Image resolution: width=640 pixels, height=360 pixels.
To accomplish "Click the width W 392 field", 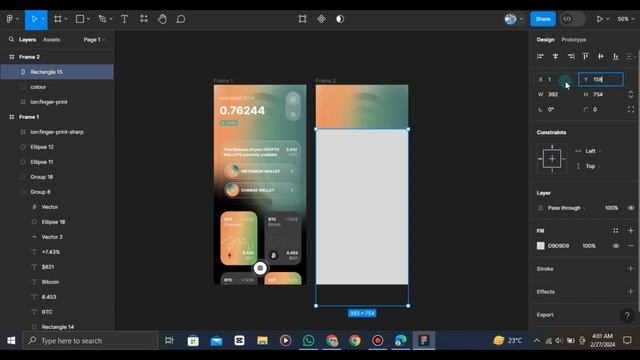I will tap(556, 94).
